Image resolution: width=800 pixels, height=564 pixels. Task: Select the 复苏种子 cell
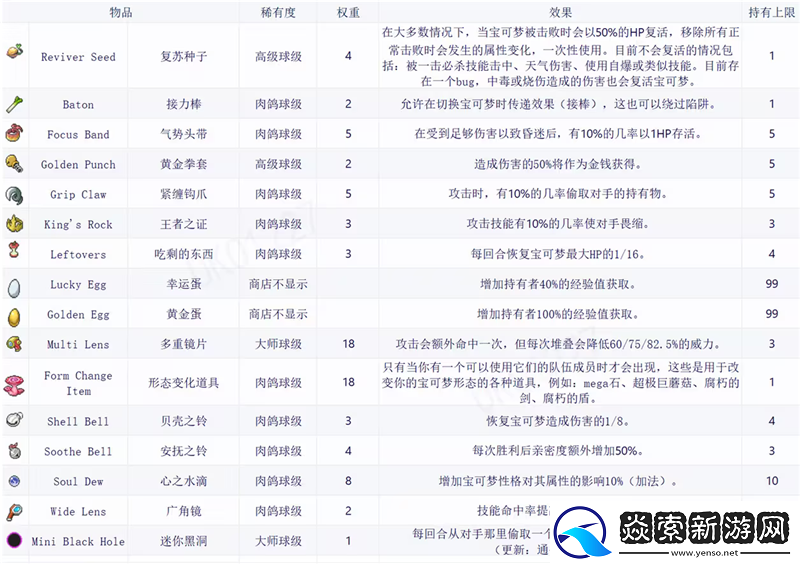point(184,56)
